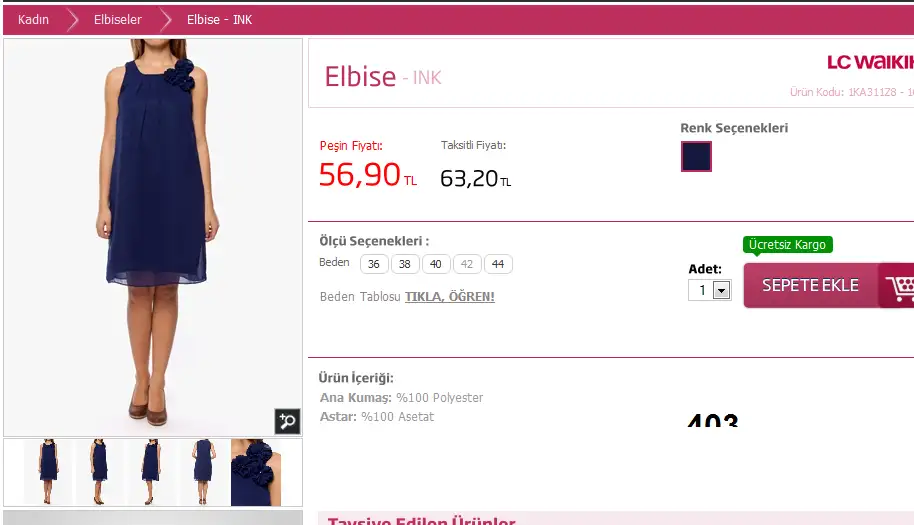914x525 pixels.
Task: View first dress thumbnail
Action: click(x=48, y=472)
